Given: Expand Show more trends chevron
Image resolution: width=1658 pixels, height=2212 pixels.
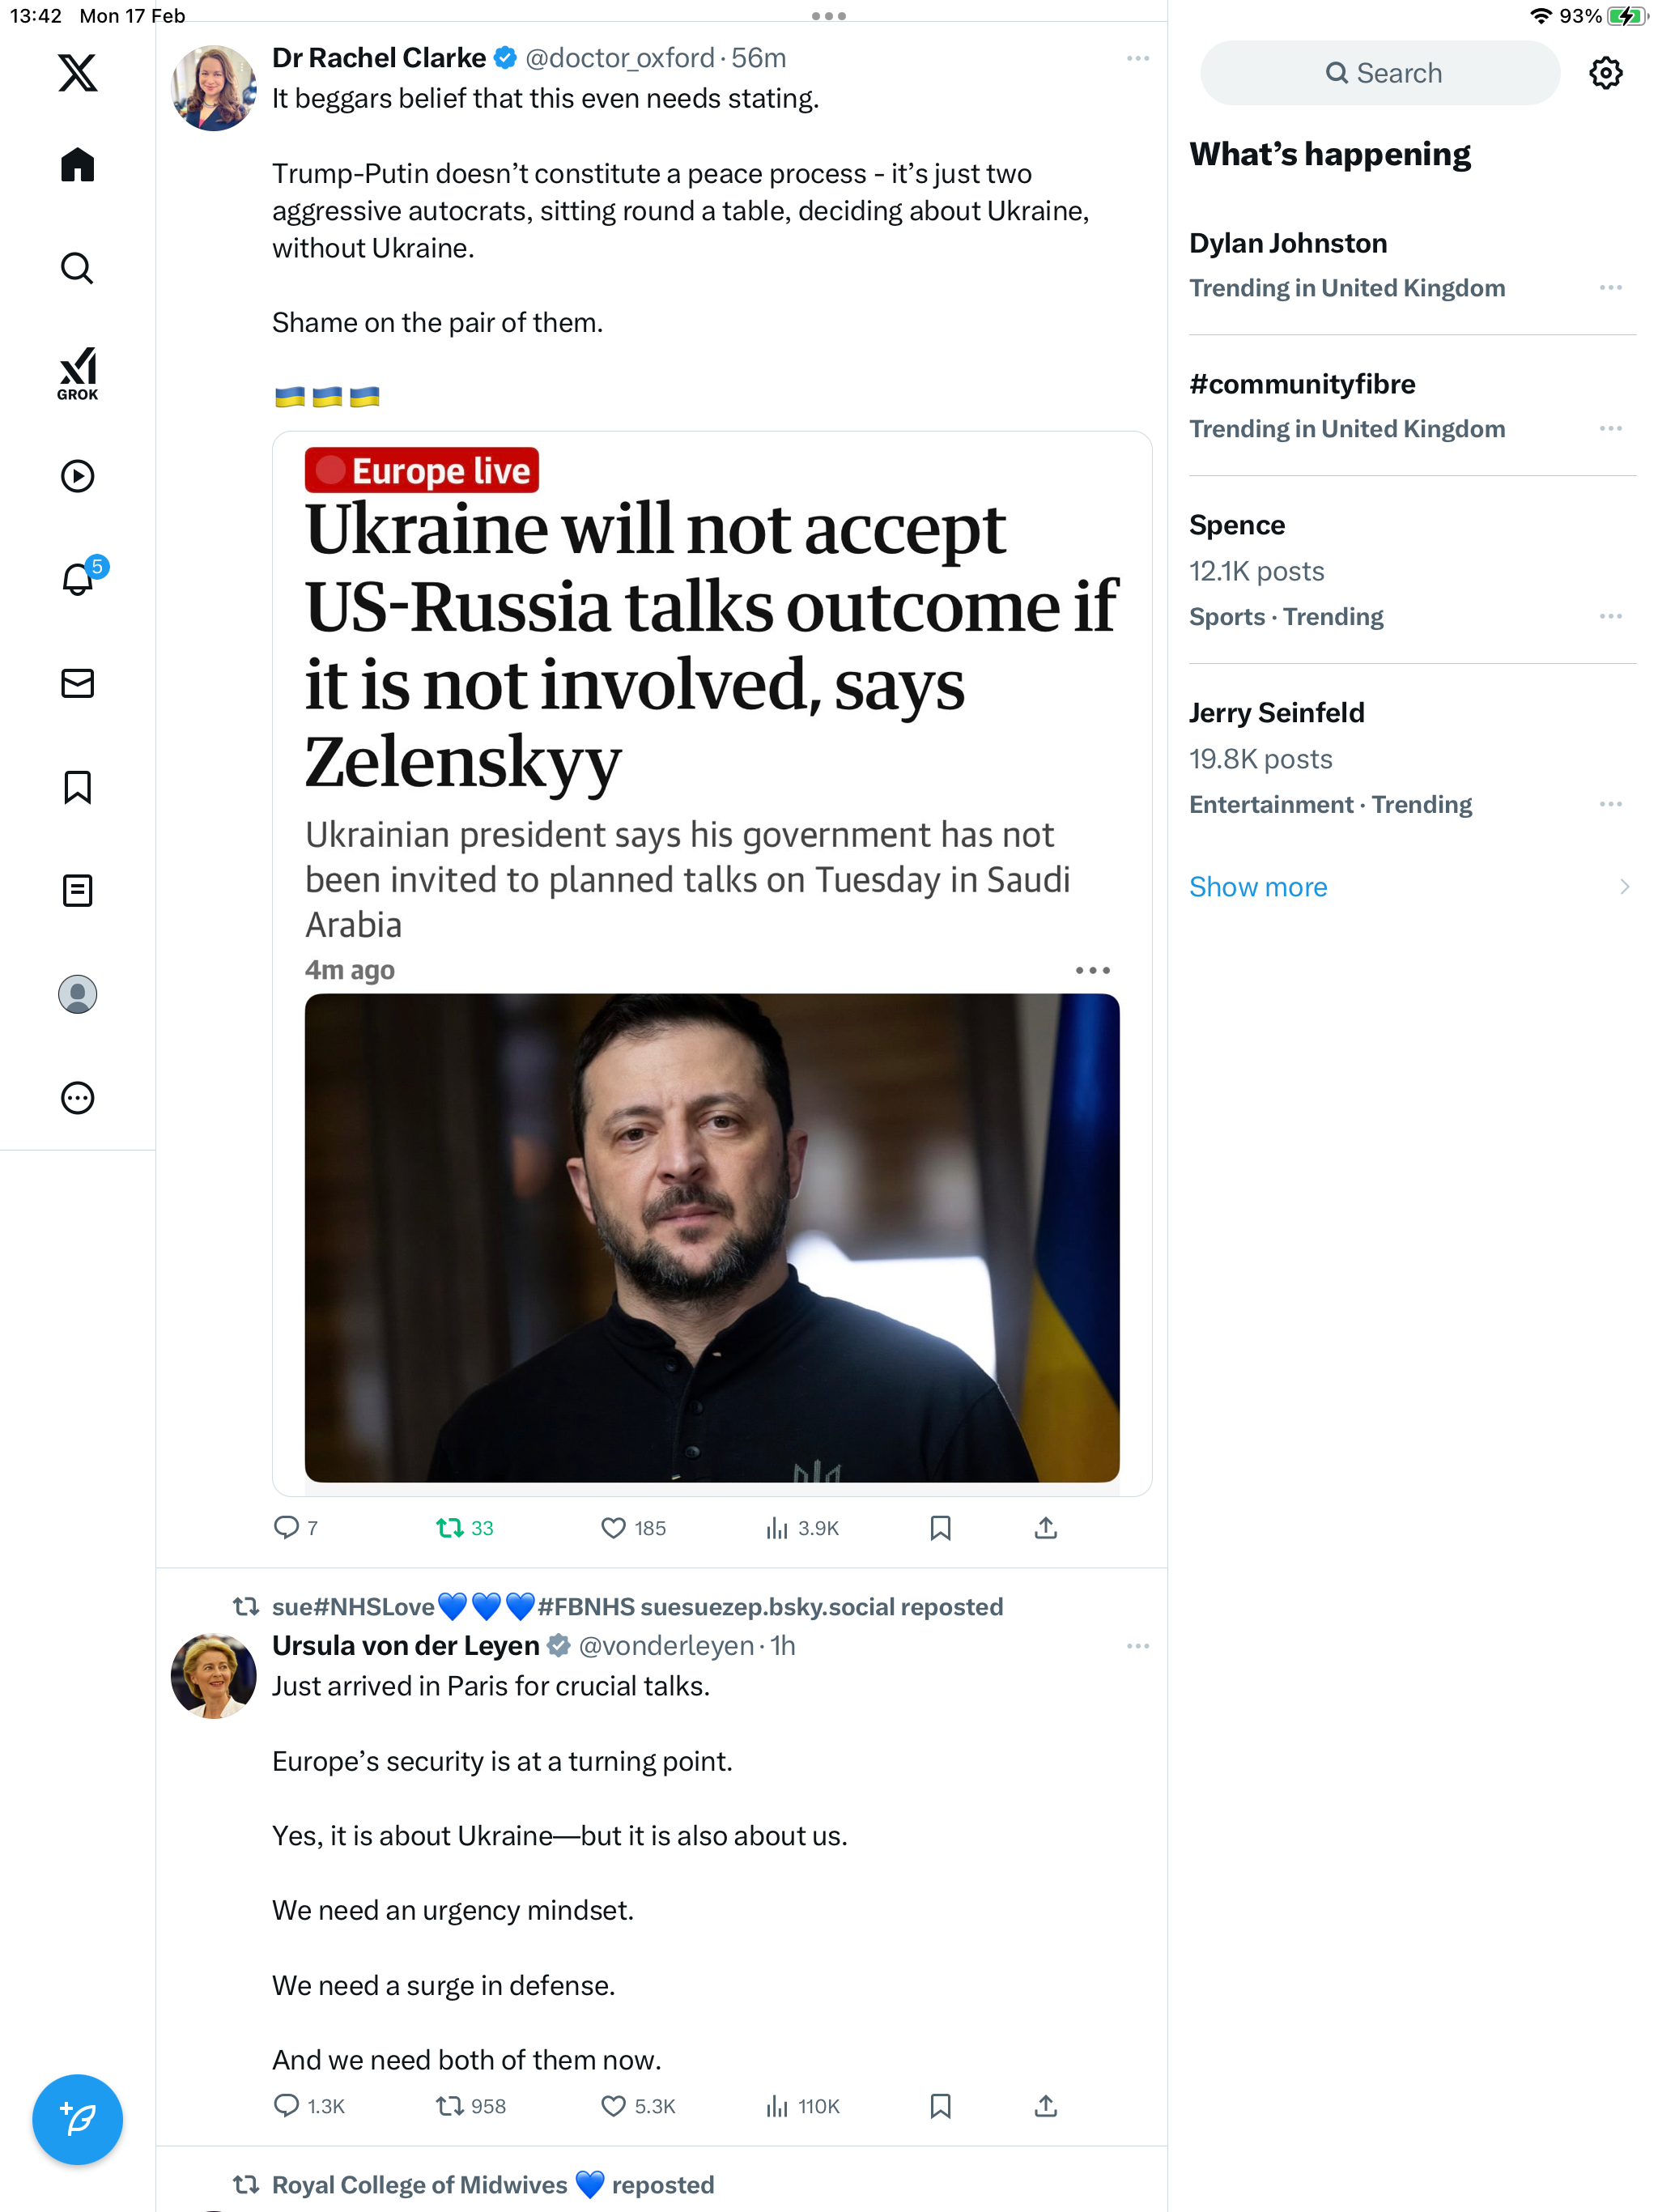Looking at the screenshot, I should (x=1624, y=886).
